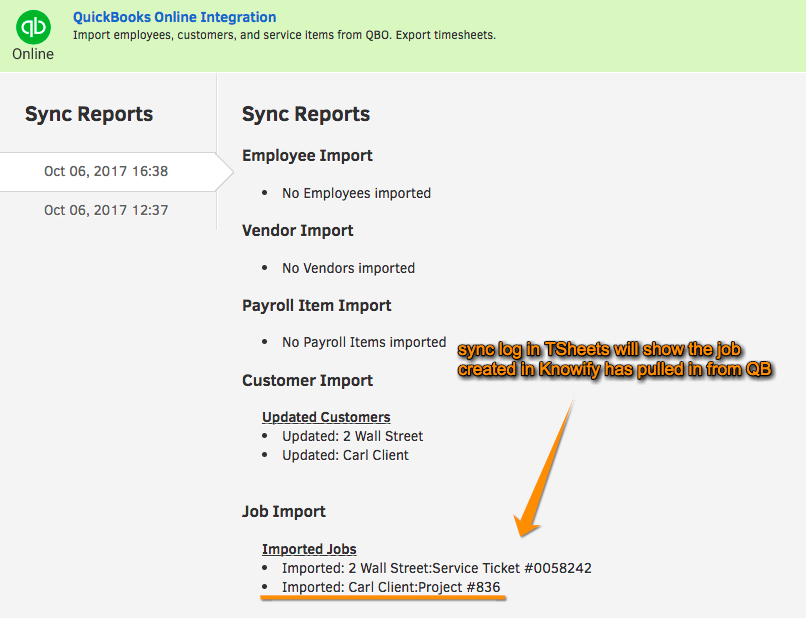Click 'No Vendors imported' entry

[348, 268]
